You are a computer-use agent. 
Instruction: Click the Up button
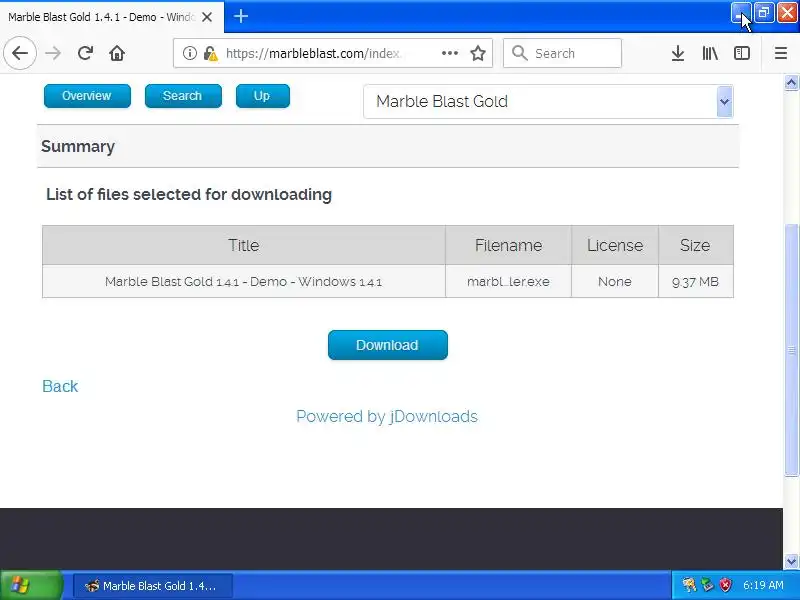(x=263, y=96)
